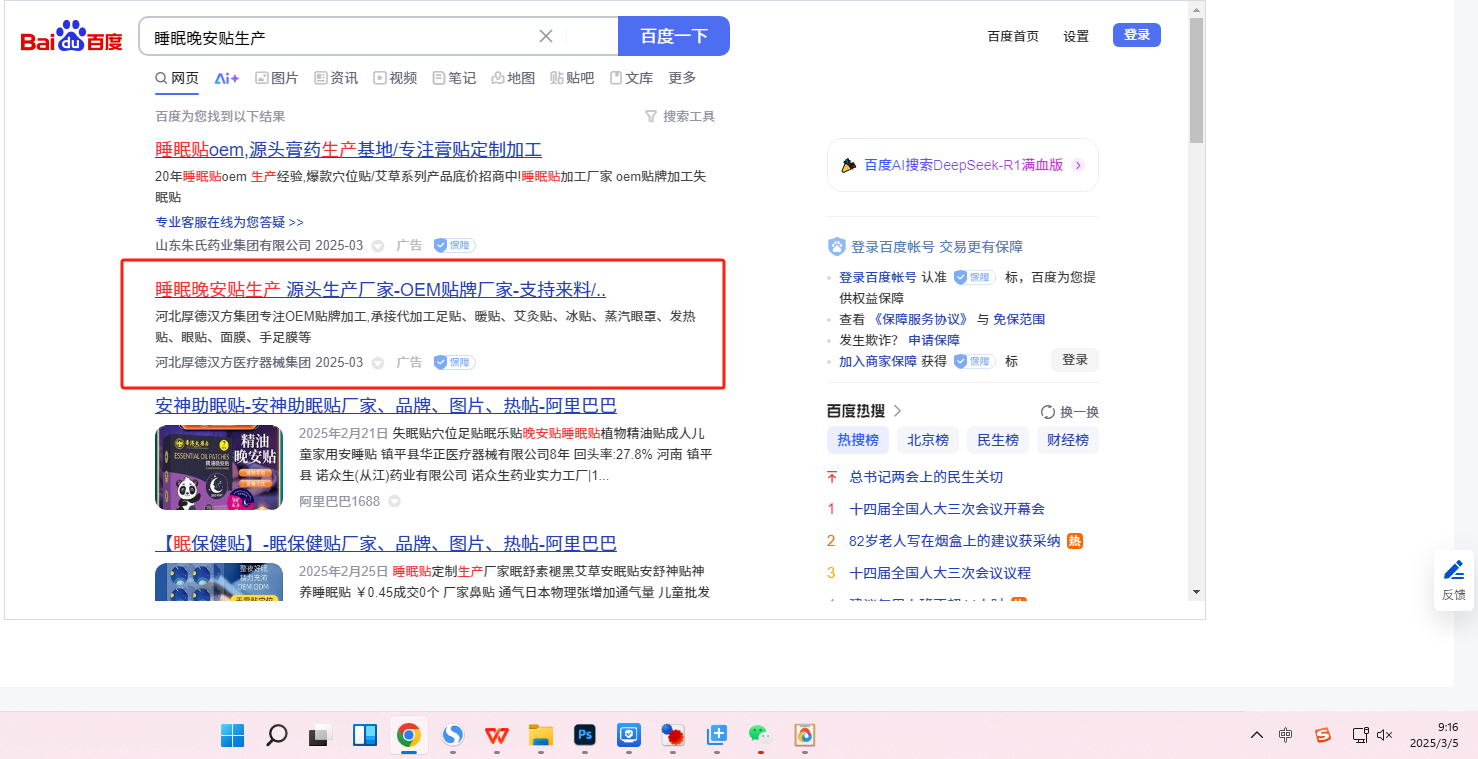Open the 睡眠晚安贴生产 源头生产厂家 result
The height and width of the screenshot is (759, 1478).
click(x=381, y=290)
